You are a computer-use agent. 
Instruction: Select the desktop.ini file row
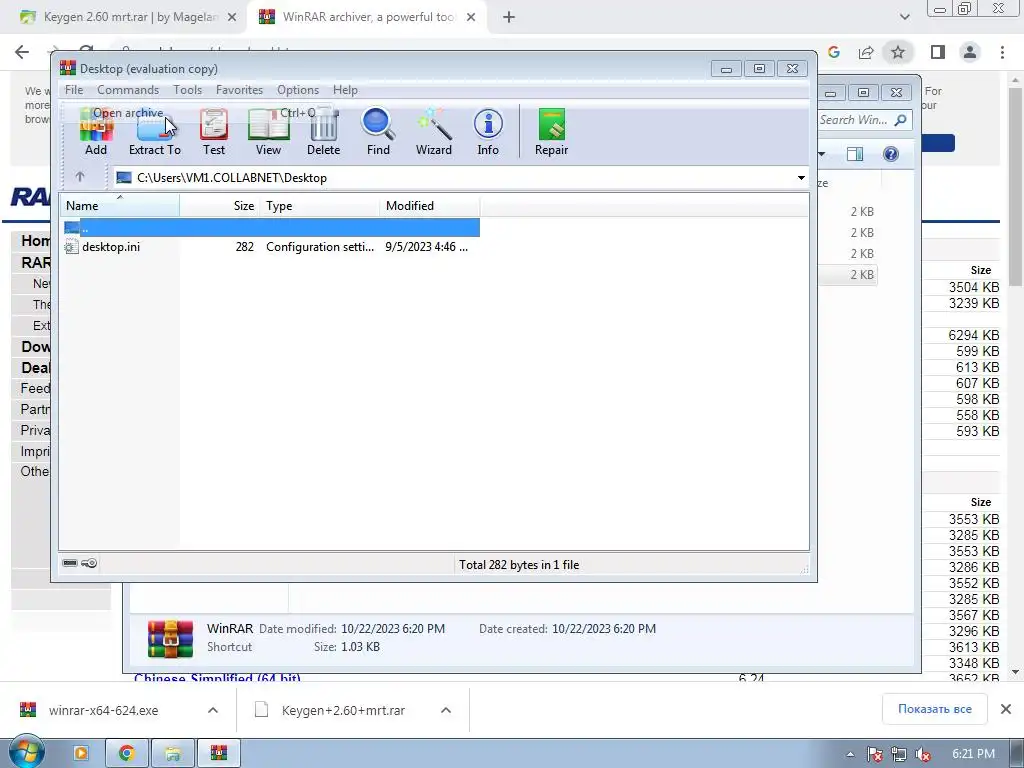[x=271, y=247]
